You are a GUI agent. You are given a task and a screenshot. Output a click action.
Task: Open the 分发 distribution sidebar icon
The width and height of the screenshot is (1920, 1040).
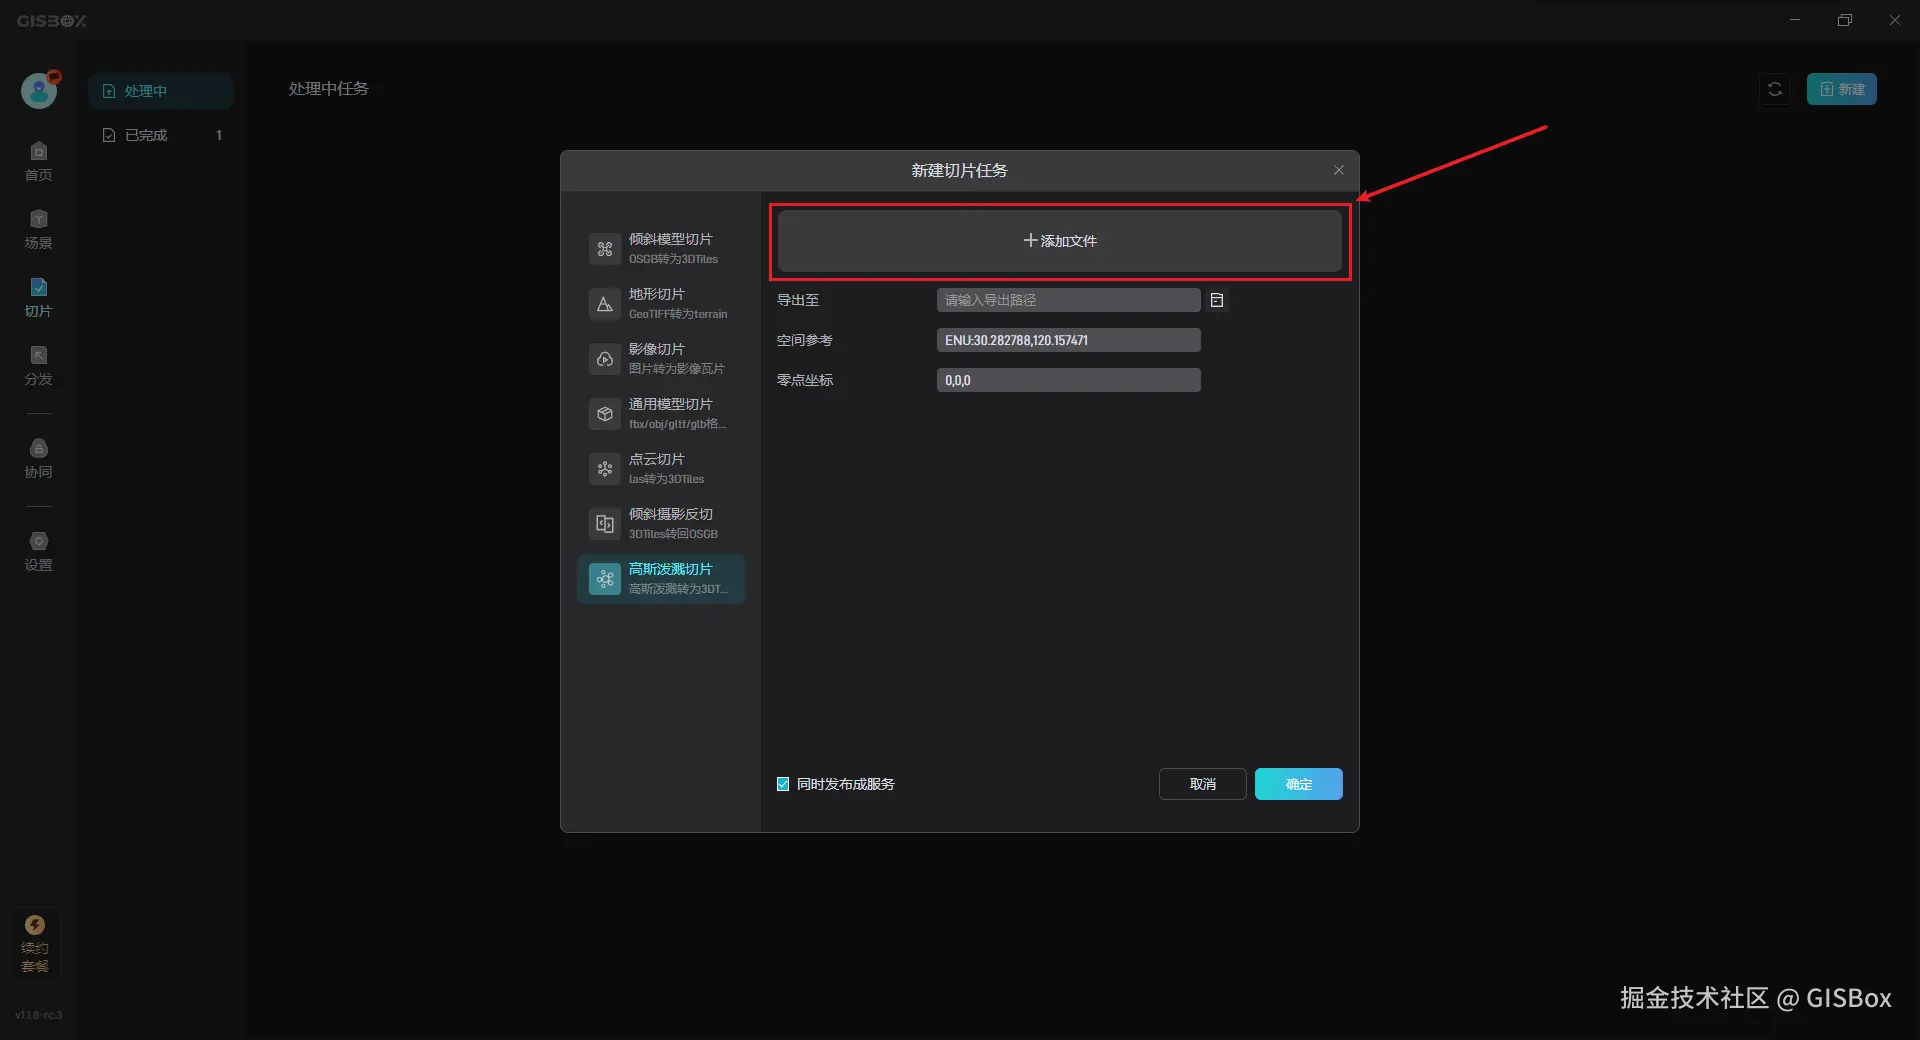pos(38,365)
